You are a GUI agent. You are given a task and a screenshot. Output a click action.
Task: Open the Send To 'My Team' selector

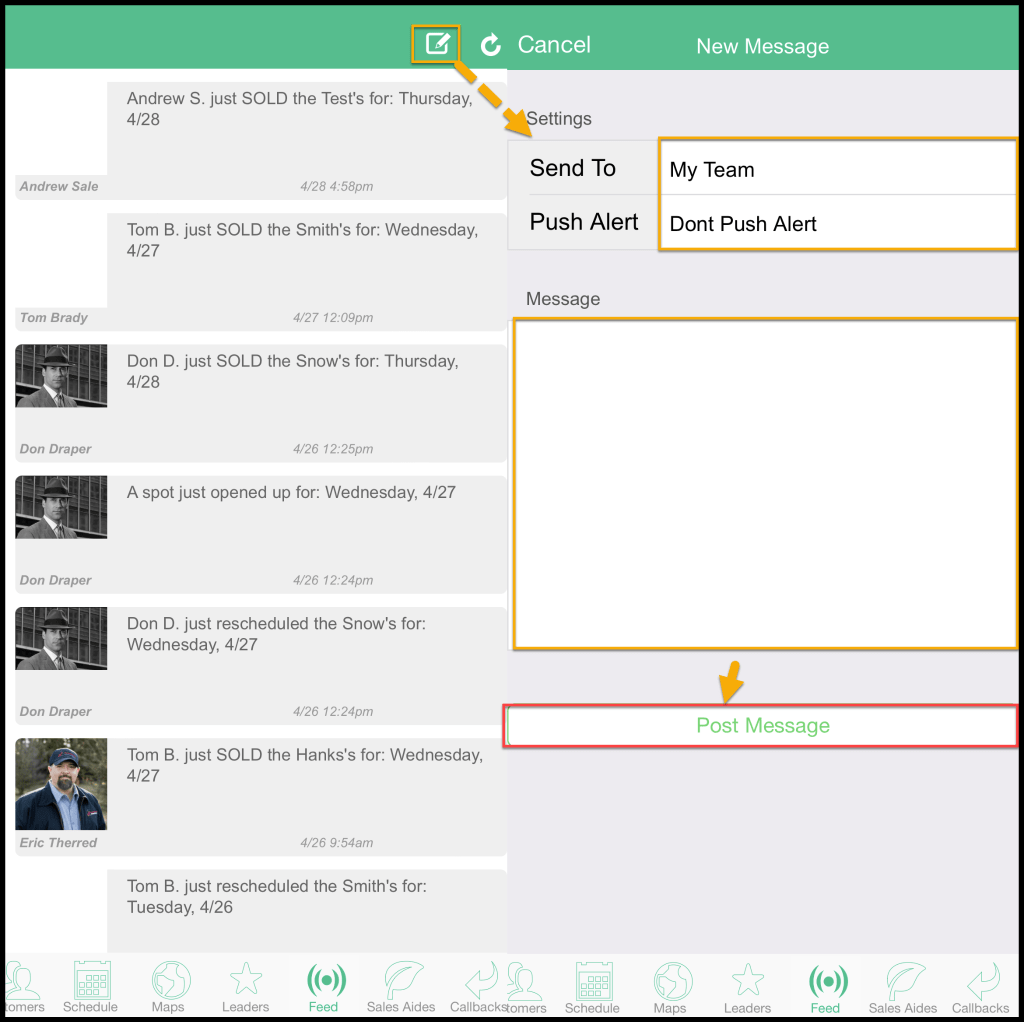click(837, 169)
